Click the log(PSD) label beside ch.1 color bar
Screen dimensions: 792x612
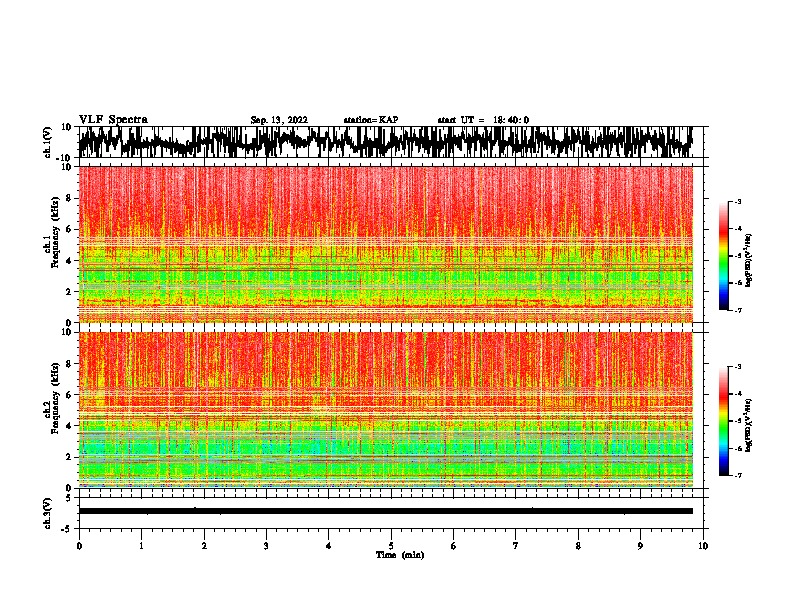tap(749, 261)
